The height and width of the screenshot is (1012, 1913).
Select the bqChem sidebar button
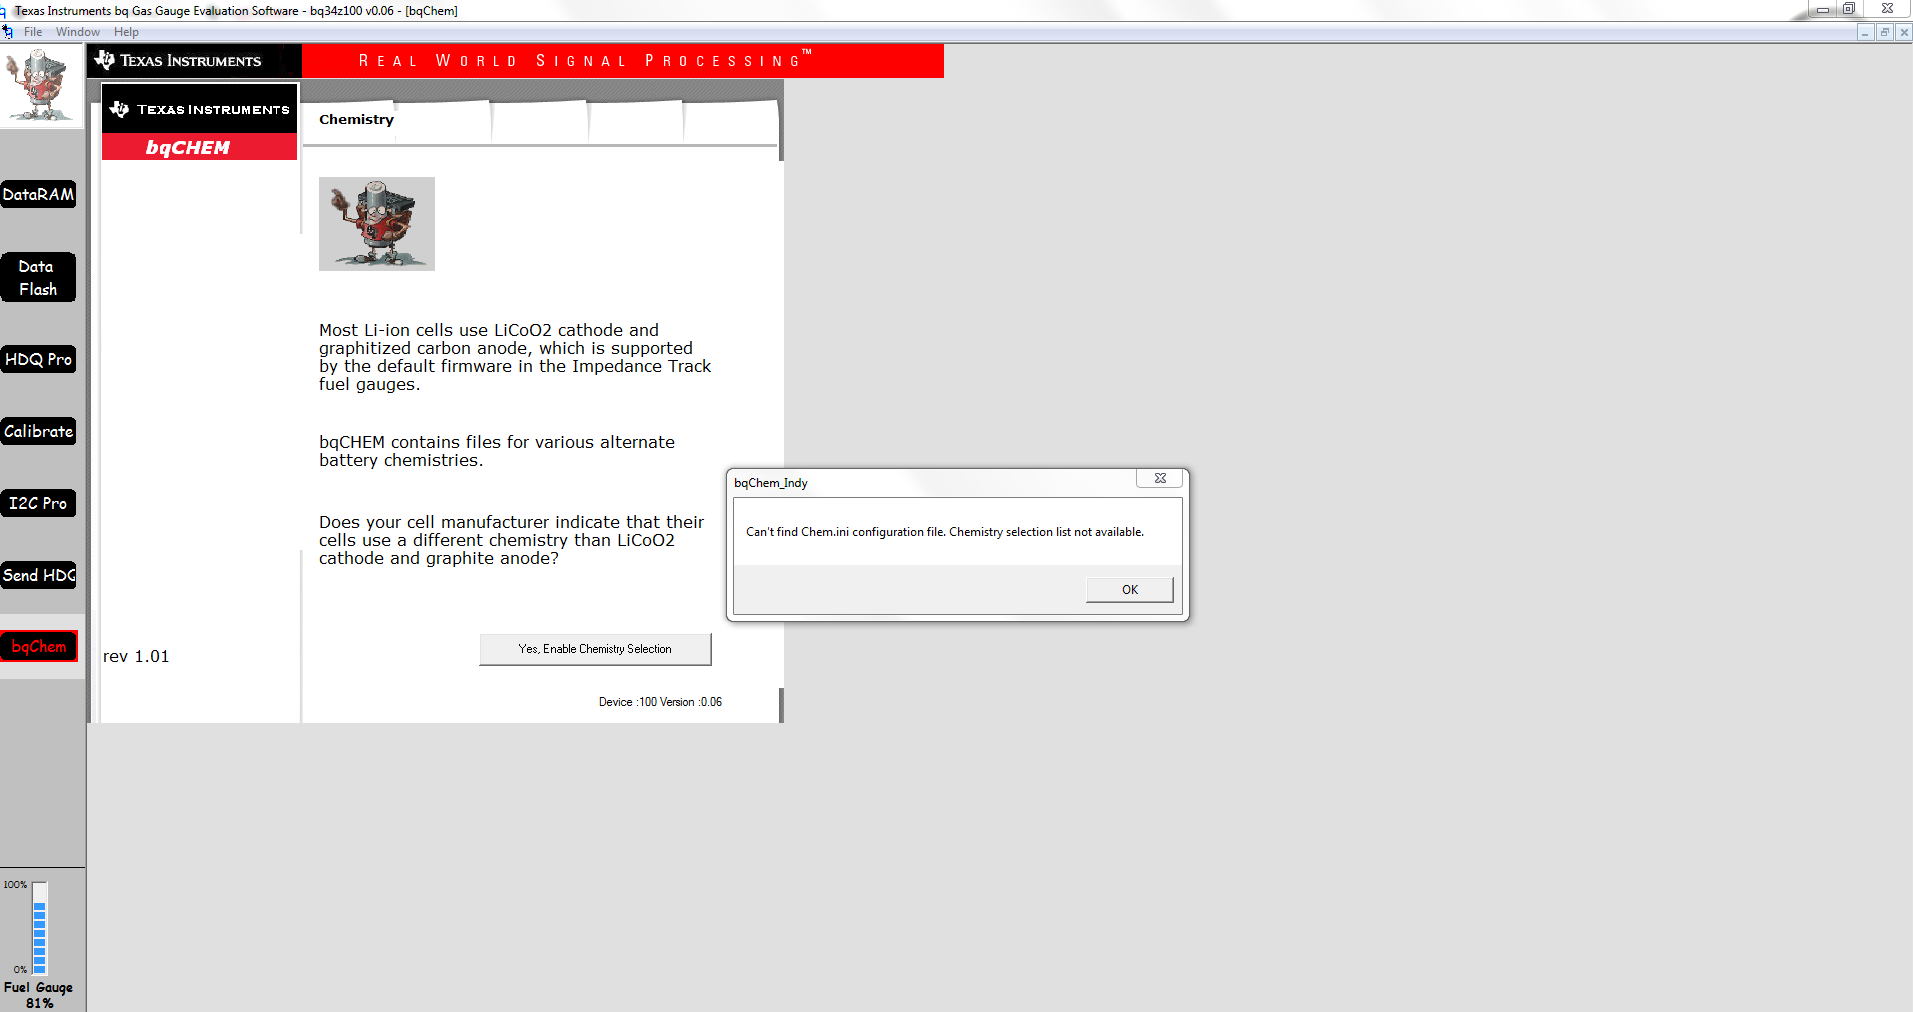click(x=38, y=646)
